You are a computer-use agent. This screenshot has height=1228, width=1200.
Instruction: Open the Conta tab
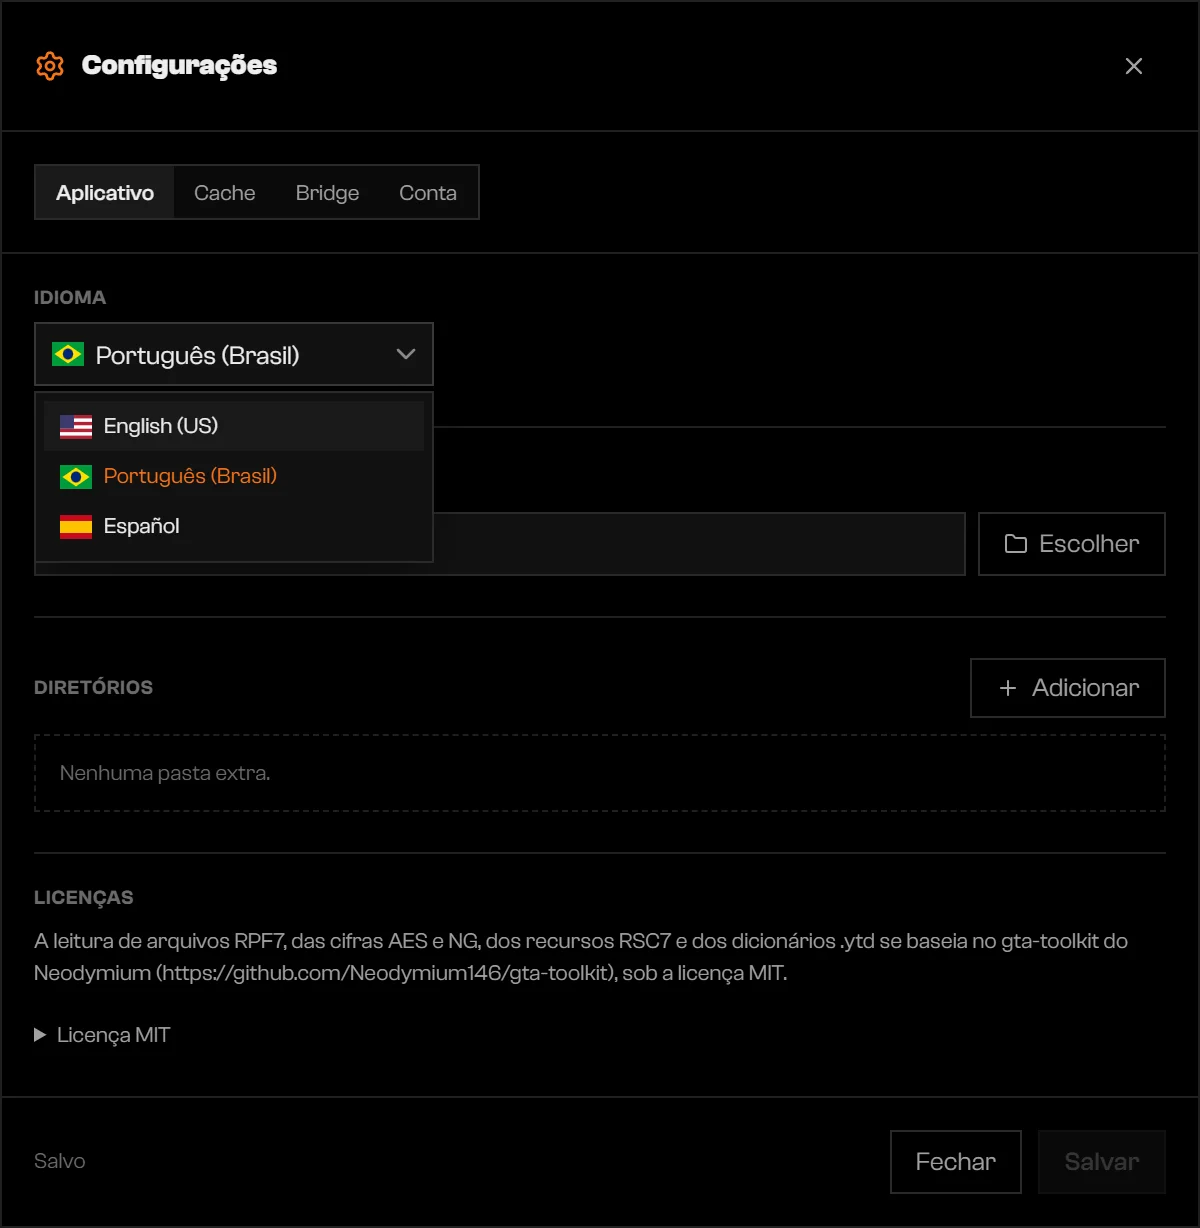[428, 193]
